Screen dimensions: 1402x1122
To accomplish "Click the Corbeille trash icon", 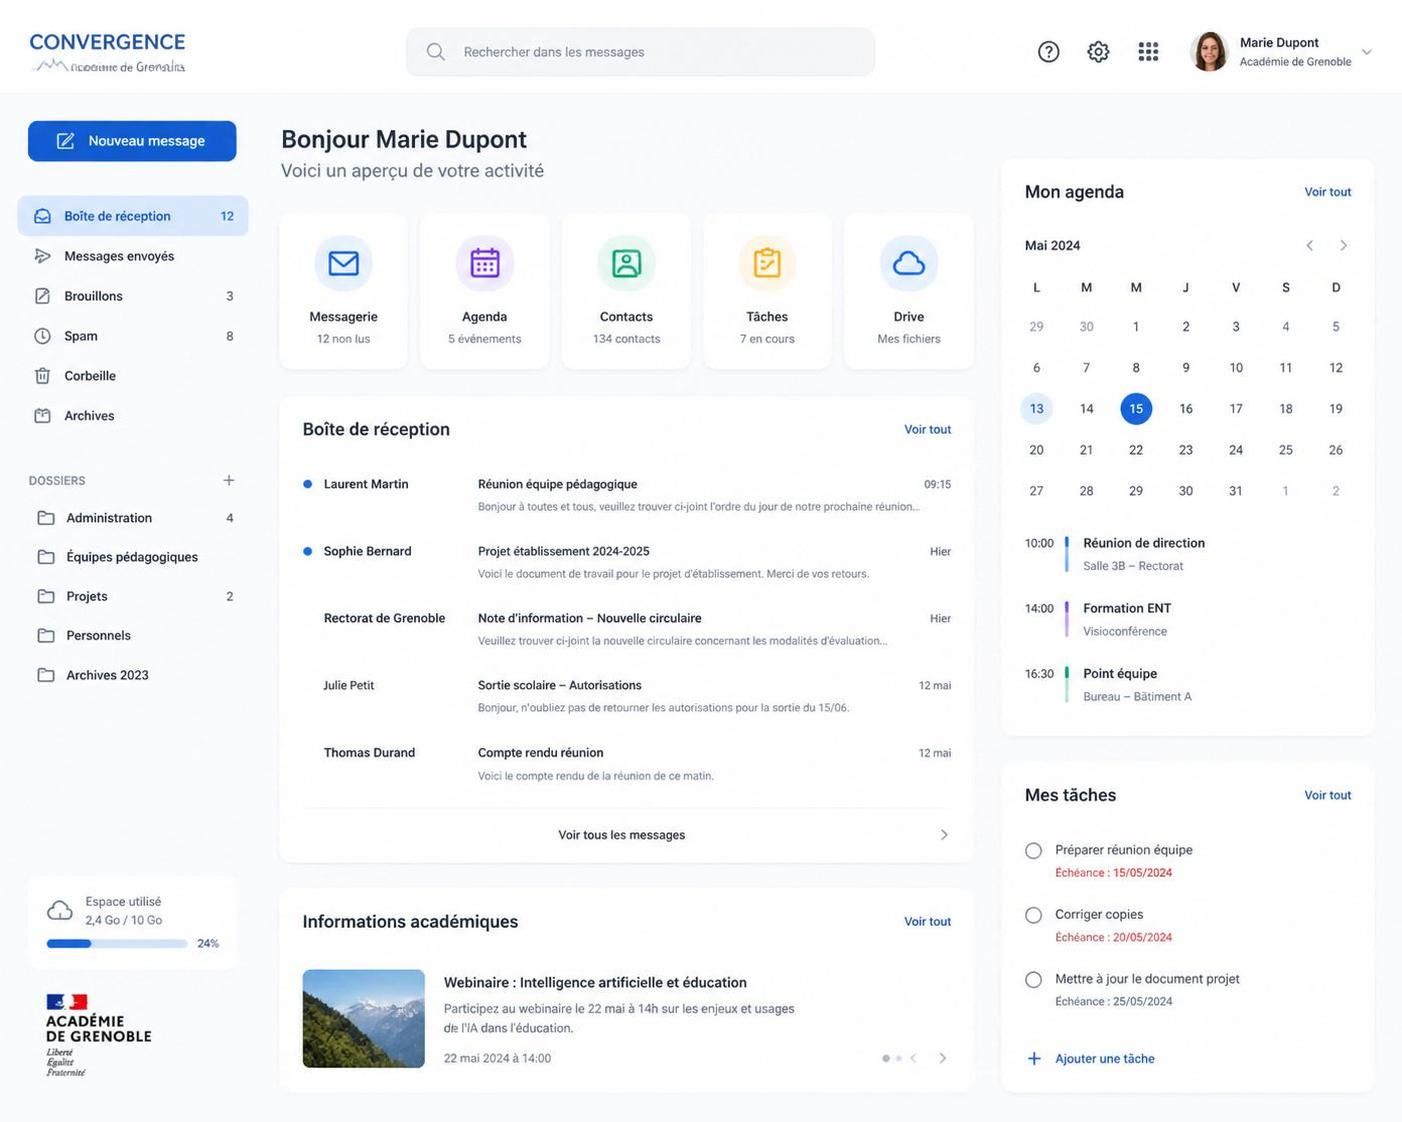I will pos(42,376).
